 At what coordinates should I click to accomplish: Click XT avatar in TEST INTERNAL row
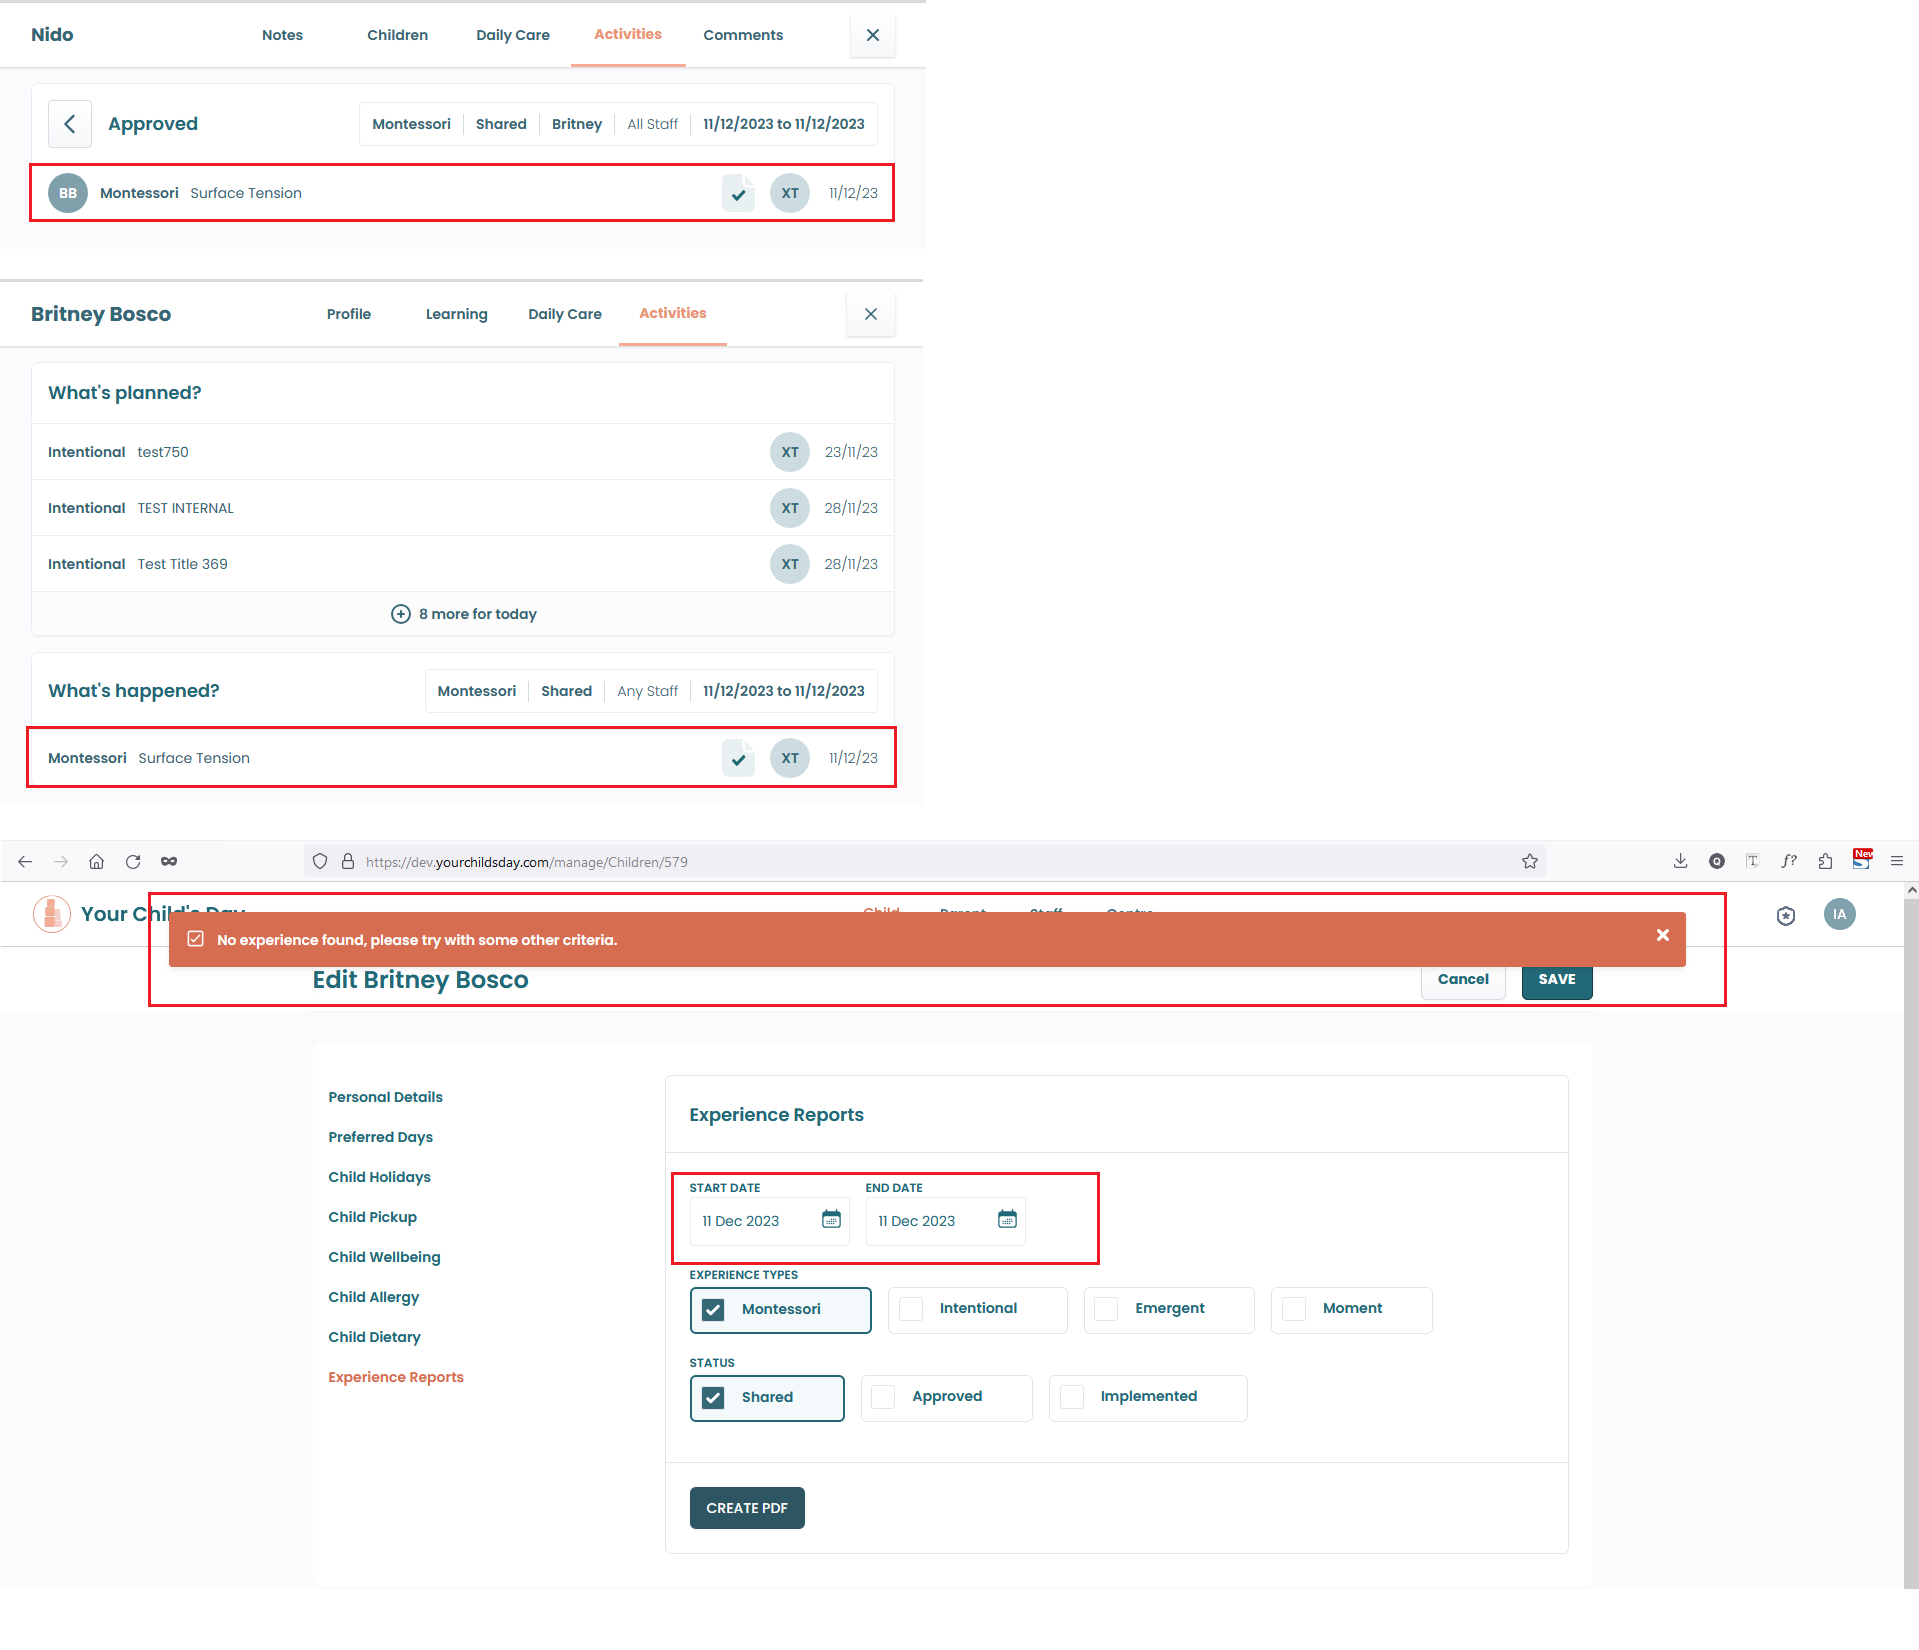pos(790,508)
